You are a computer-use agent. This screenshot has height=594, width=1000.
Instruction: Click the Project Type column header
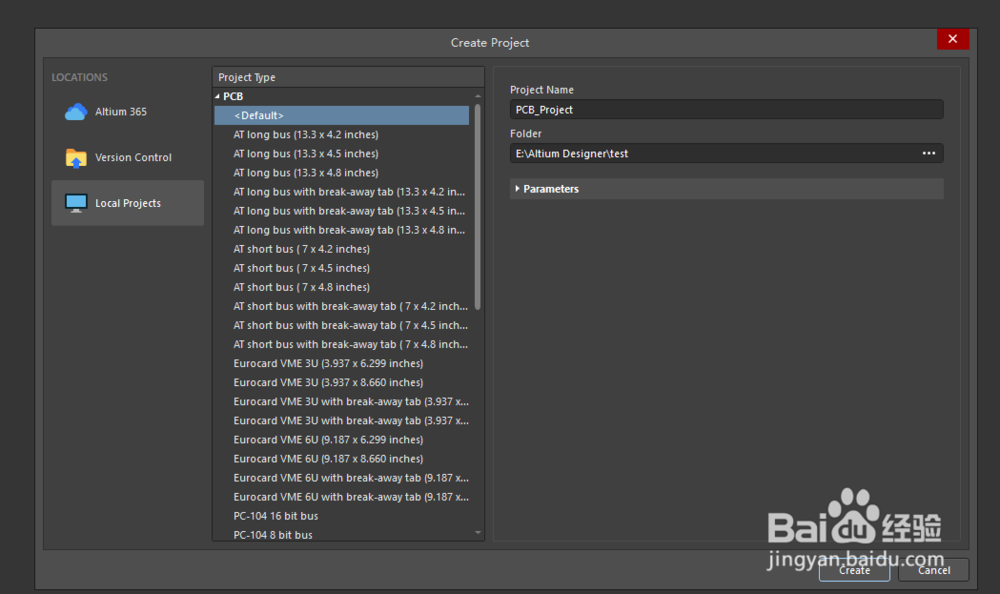[348, 77]
